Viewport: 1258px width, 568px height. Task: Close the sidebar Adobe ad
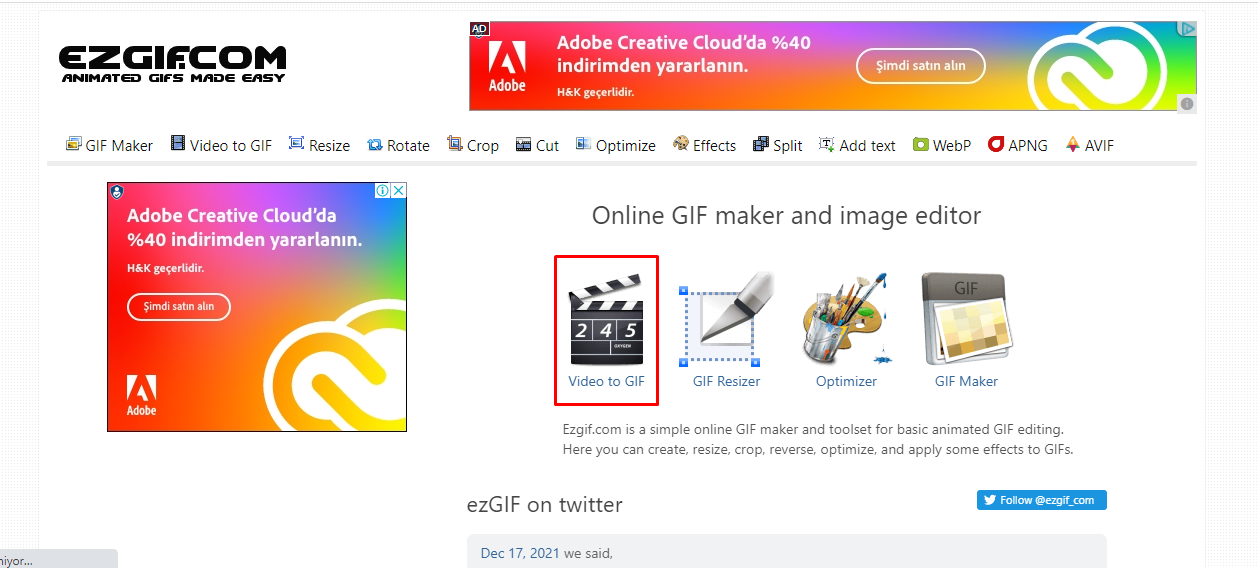click(398, 191)
